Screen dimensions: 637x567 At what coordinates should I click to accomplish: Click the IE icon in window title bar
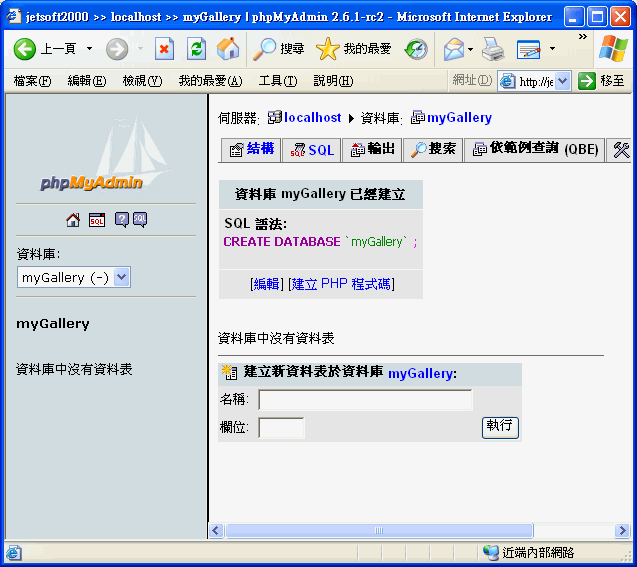(x=14, y=16)
